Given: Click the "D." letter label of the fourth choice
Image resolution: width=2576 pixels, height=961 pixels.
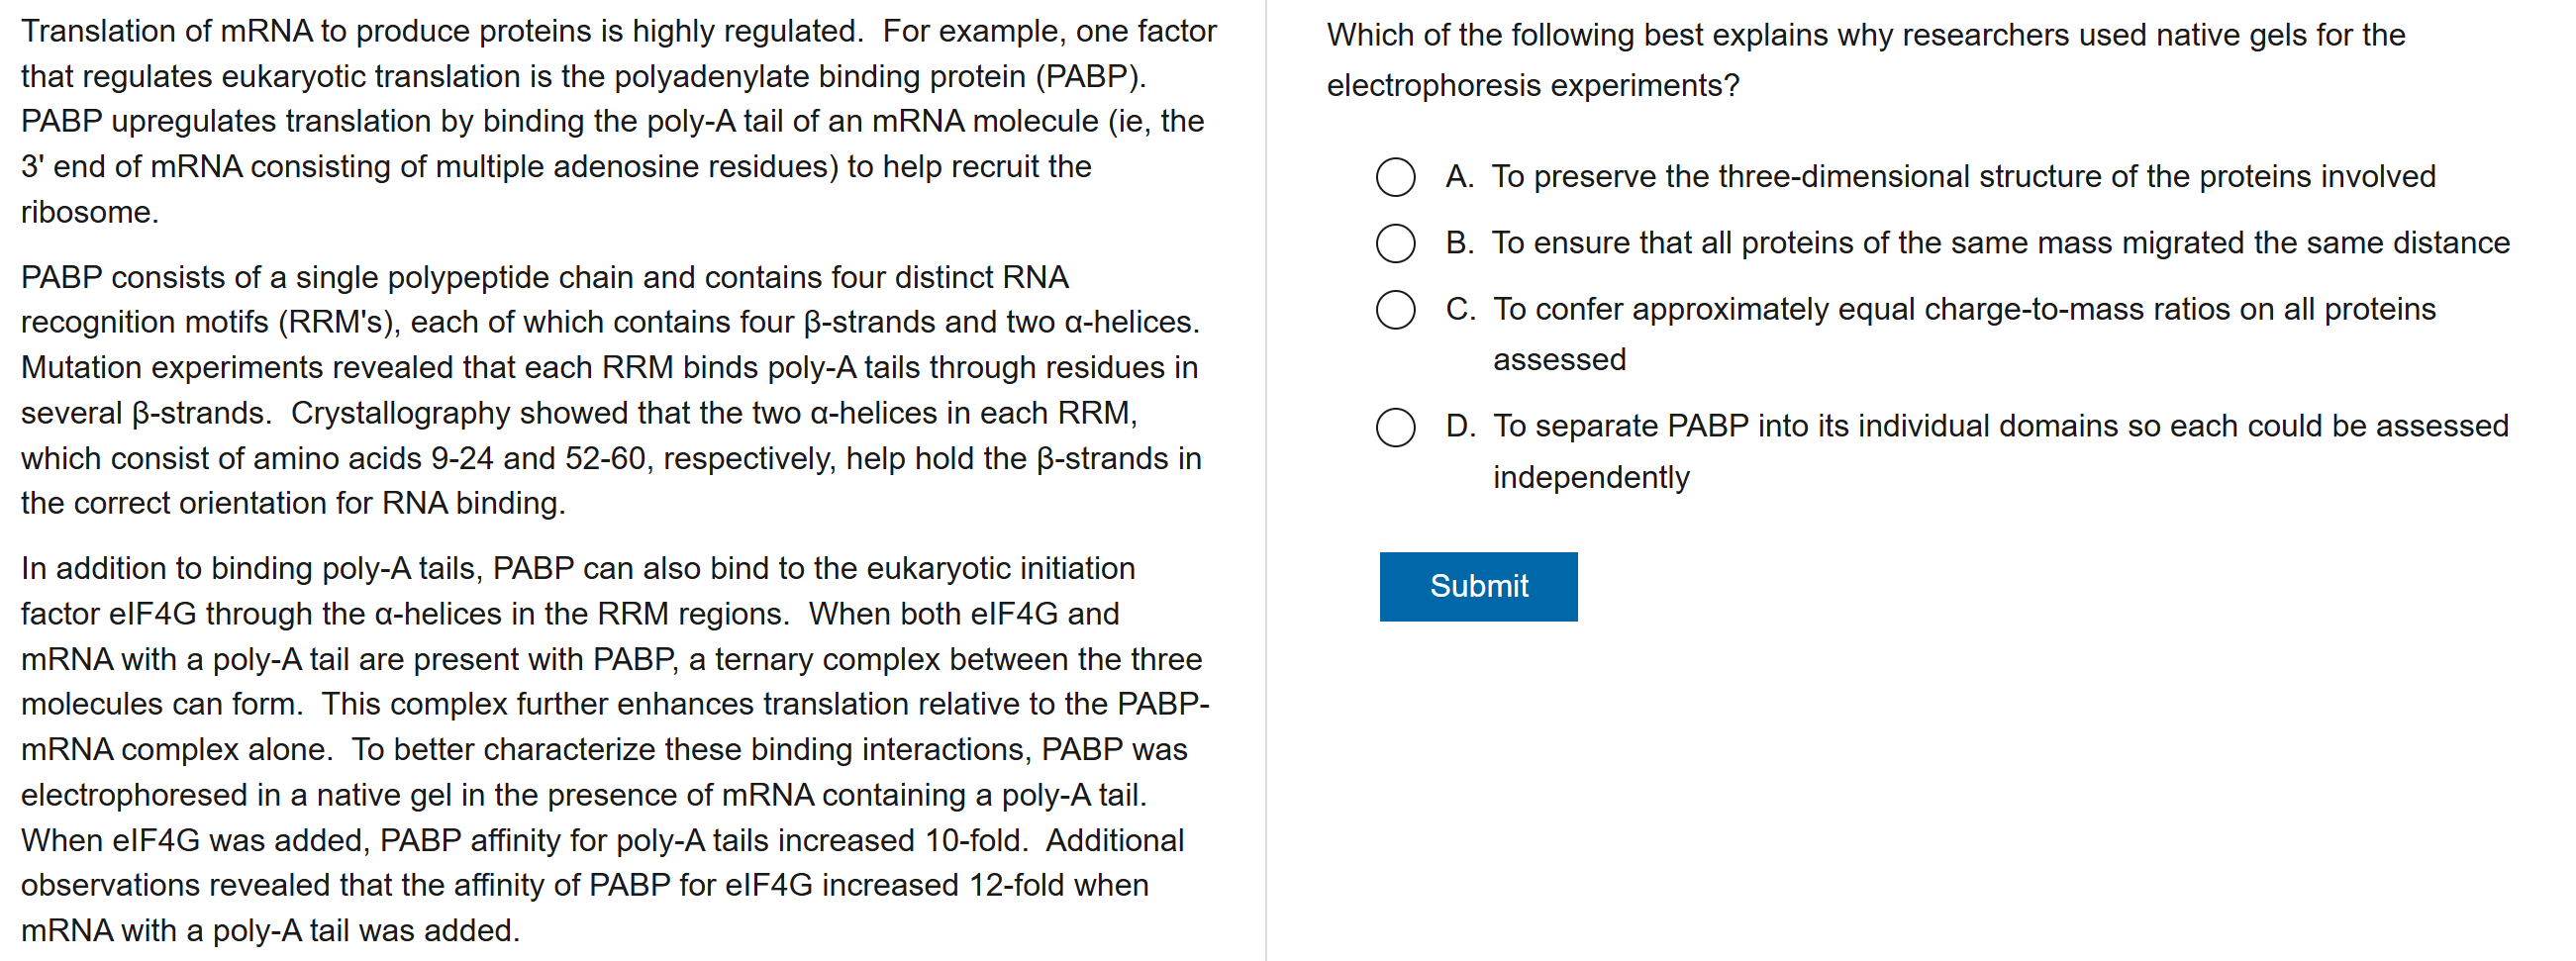Looking at the screenshot, I should pos(1459,427).
